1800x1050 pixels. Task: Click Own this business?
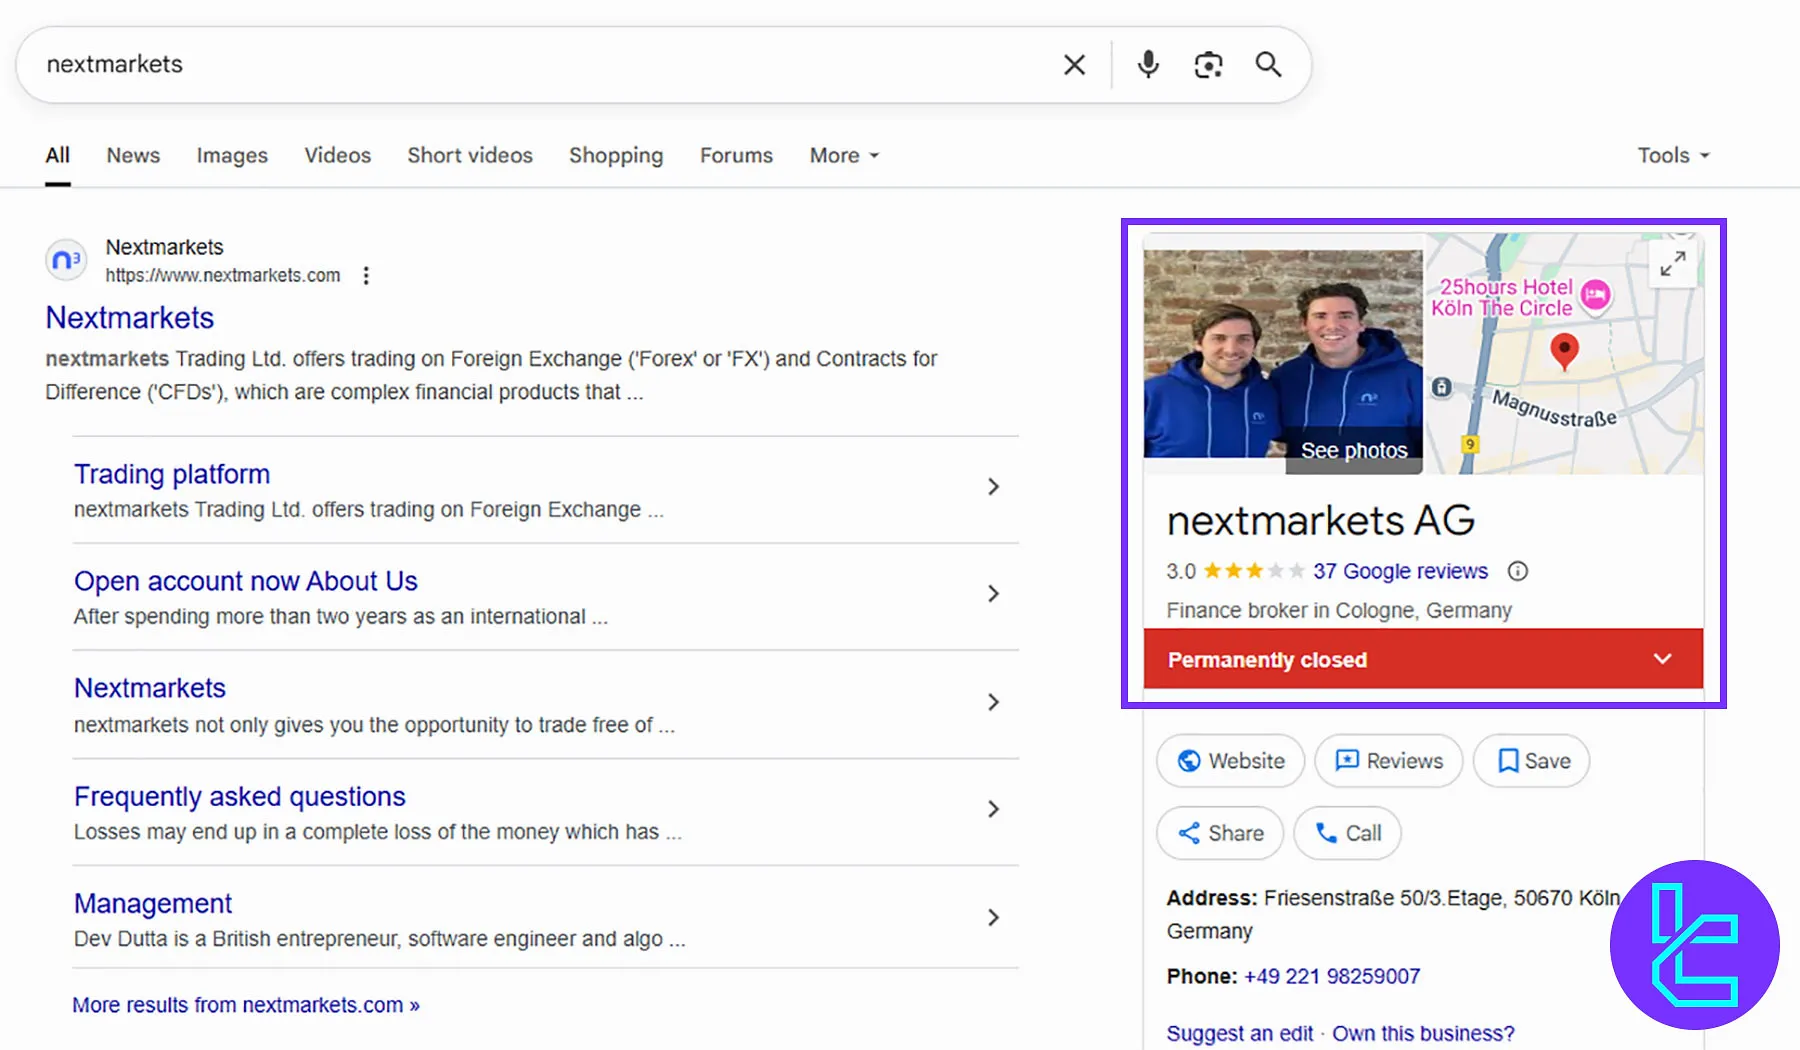(x=1423, y=1033)
